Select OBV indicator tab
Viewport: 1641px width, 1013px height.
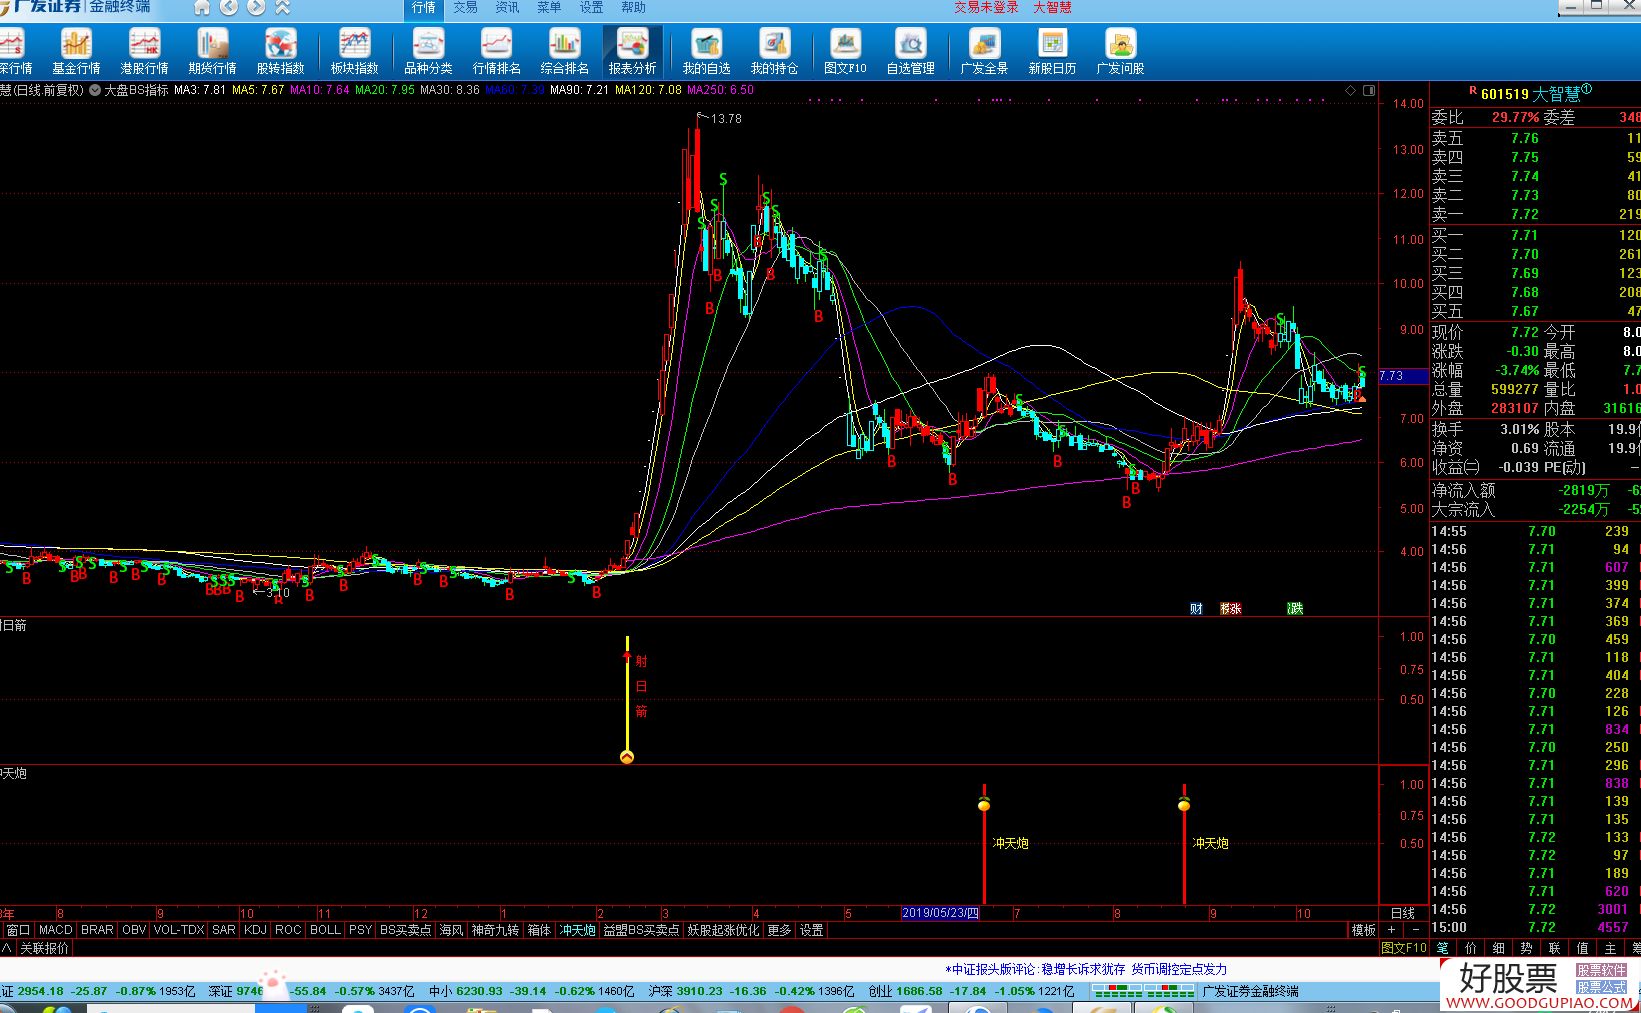[x=134, y=930]
